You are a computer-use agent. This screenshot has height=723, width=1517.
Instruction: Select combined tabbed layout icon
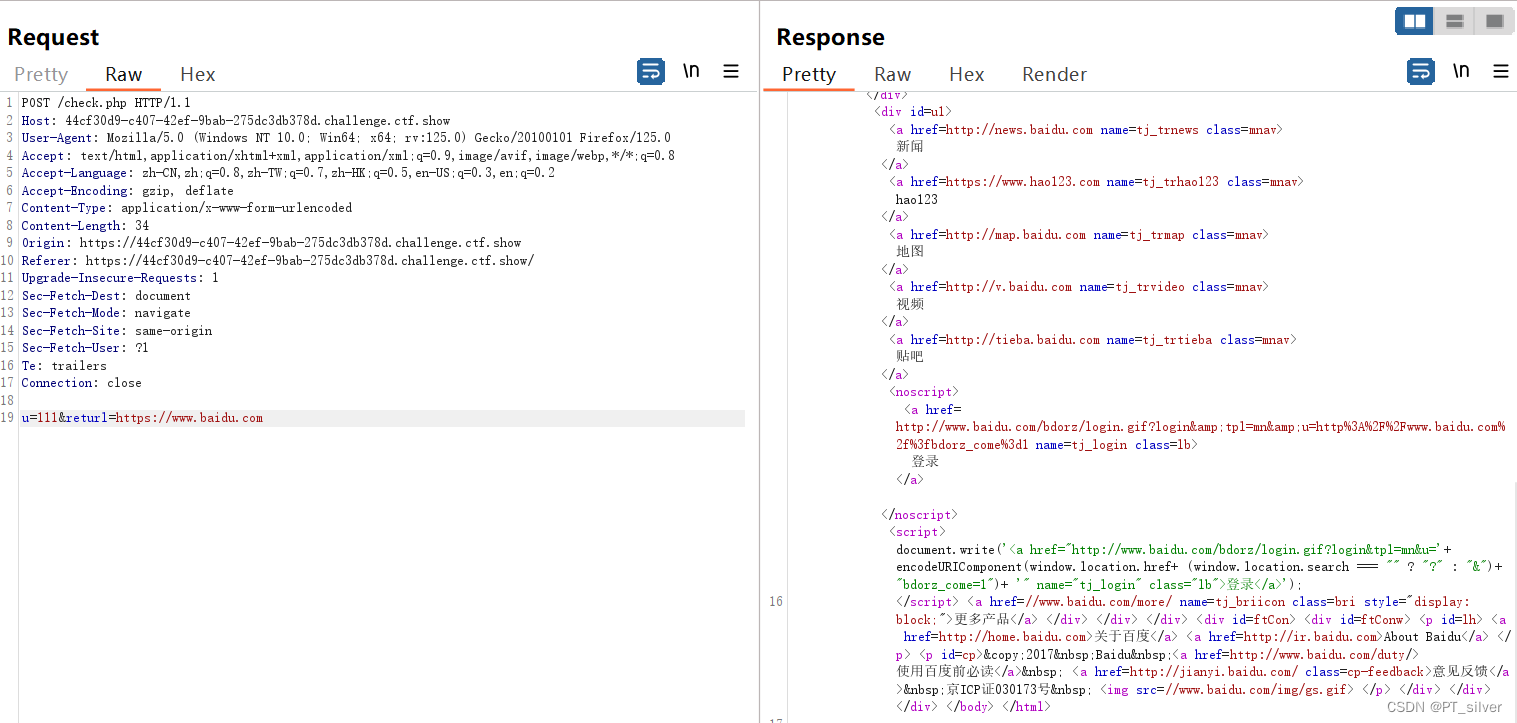pos(1495,21)
